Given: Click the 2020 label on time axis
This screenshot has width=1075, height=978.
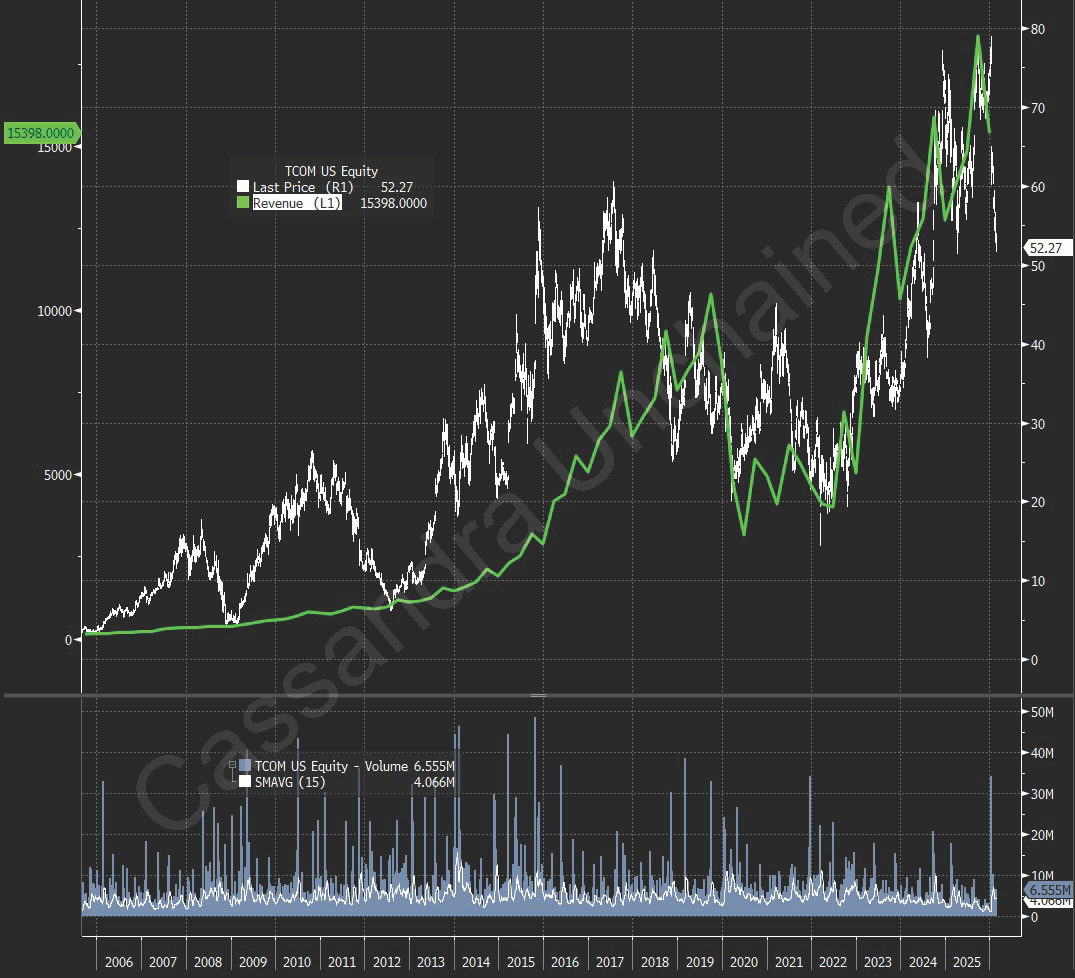Looking at the screenshot, I should tap(744, 961).
